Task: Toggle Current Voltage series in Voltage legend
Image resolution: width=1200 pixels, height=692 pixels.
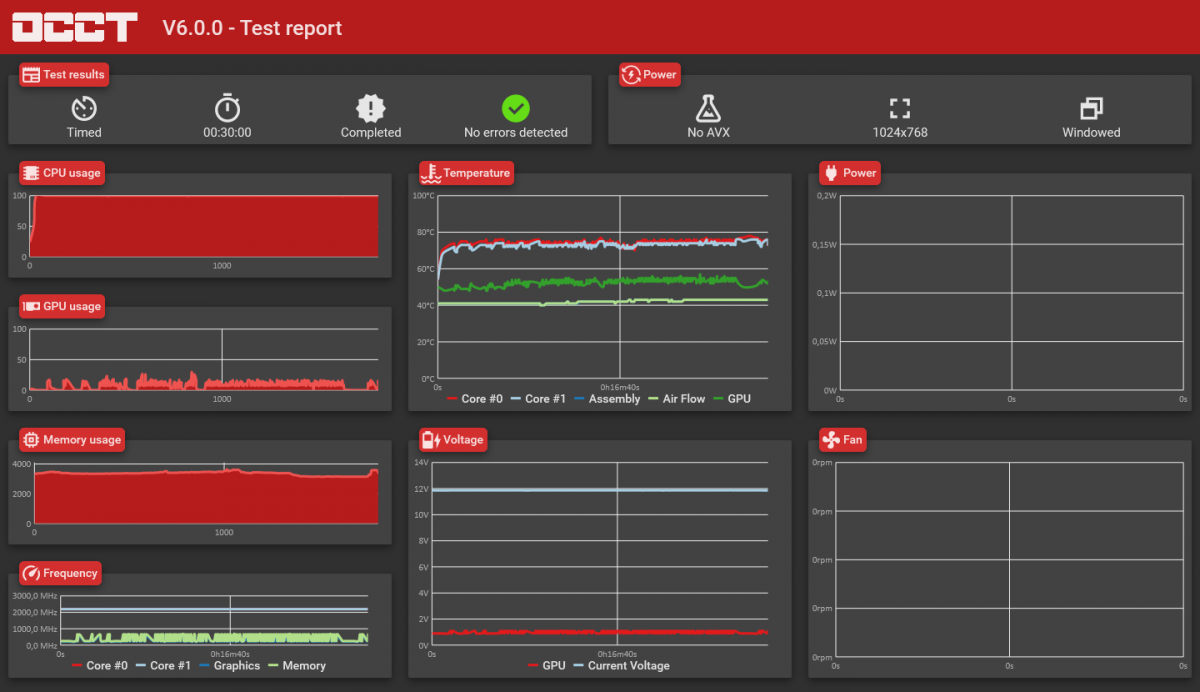Action: pos(621,666)
